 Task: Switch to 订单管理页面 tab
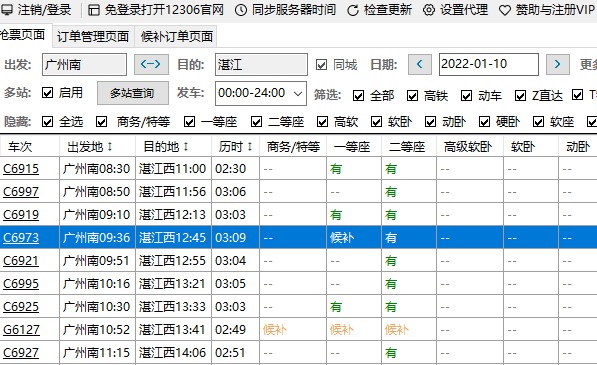93,37
